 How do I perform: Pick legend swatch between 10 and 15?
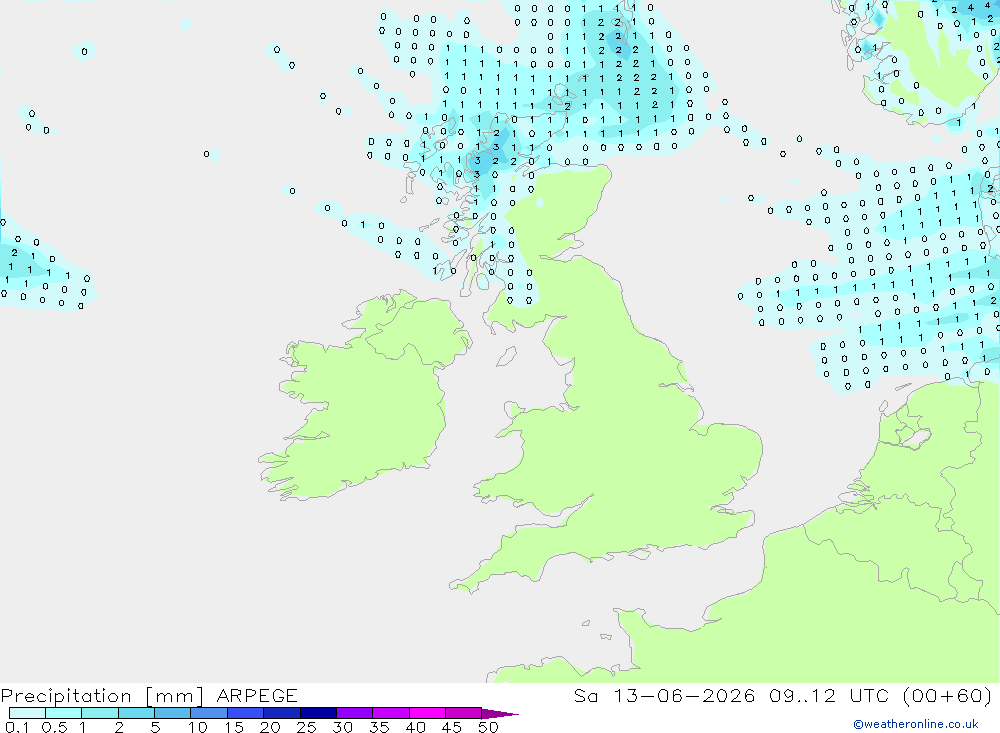tap(209, 713)
